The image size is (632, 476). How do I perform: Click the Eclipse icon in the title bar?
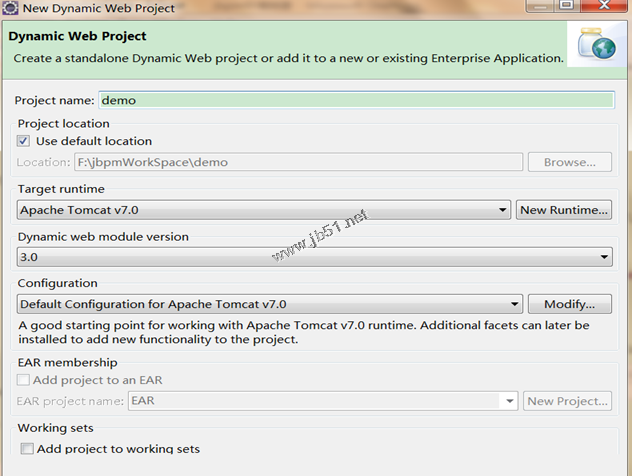(x=10, y=8)
